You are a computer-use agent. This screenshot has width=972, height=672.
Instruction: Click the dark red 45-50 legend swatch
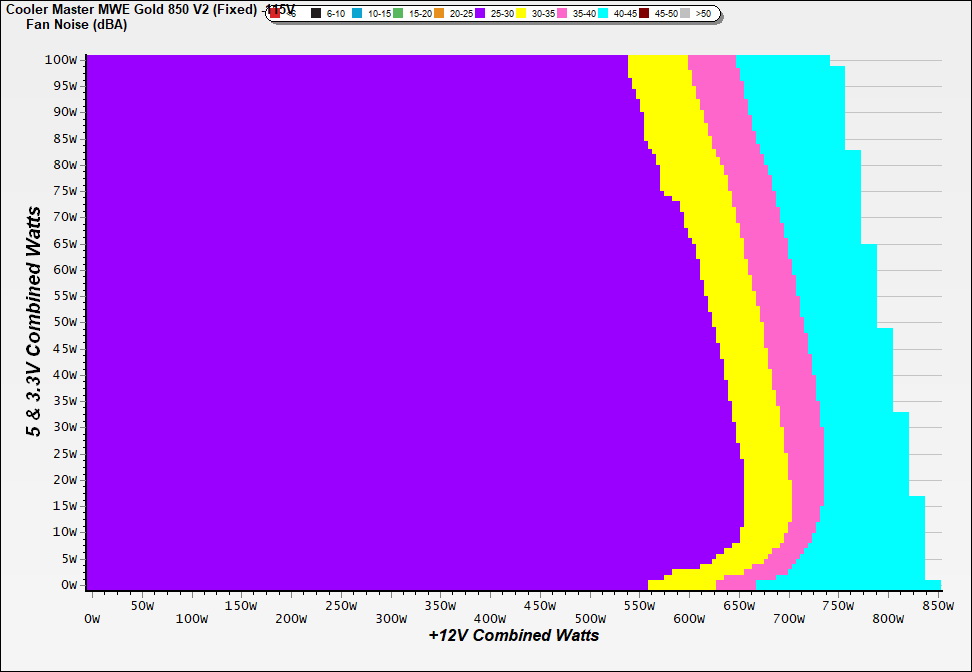pos(644,14)
